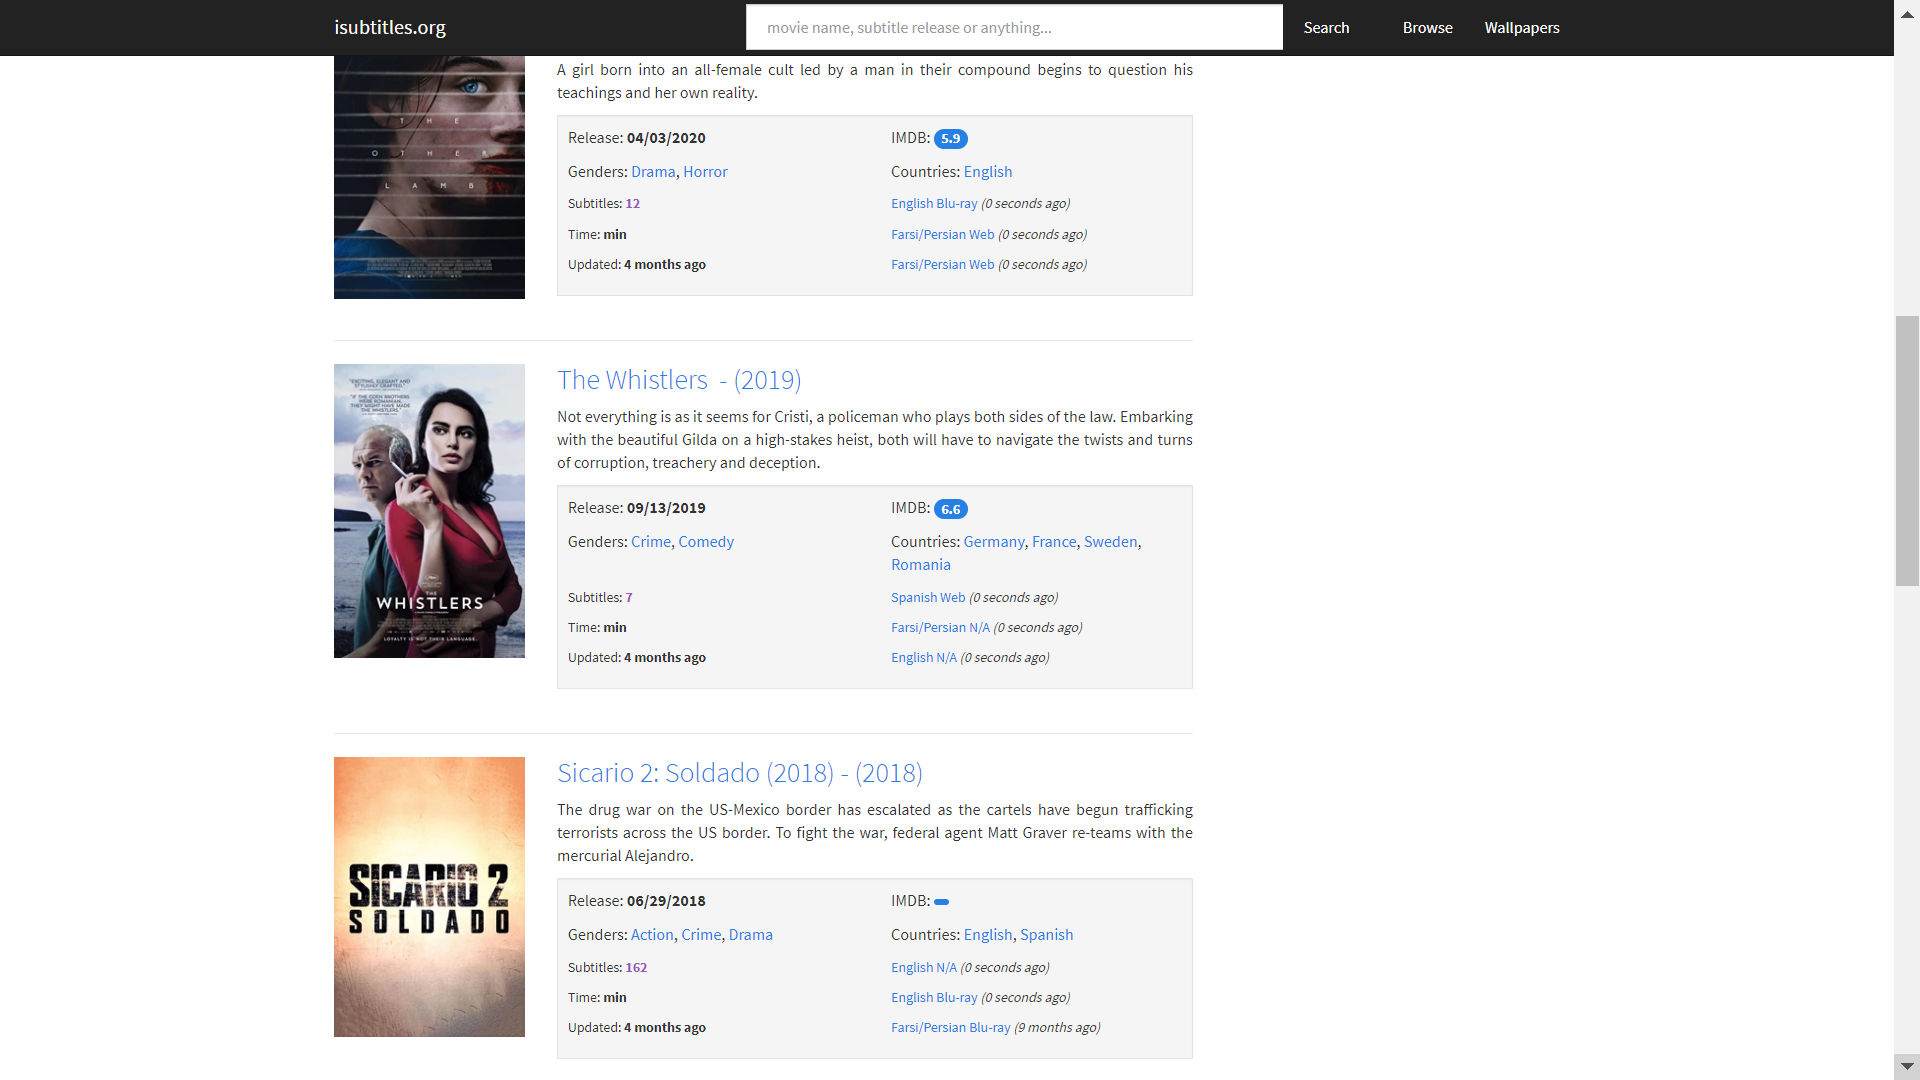Click The Whistlers movie poster

pos(429,511)
